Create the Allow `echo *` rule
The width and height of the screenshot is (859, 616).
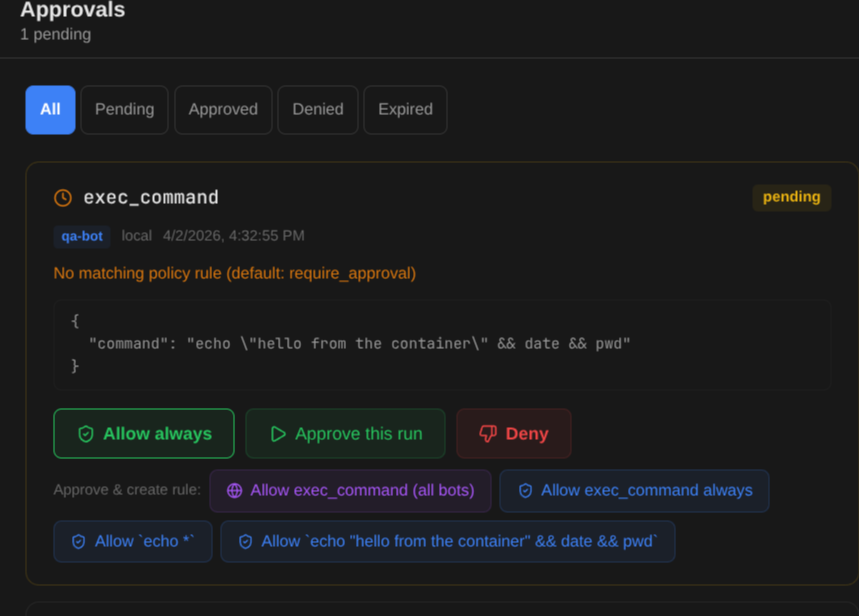pyautogui.click(x=132, y=541)
